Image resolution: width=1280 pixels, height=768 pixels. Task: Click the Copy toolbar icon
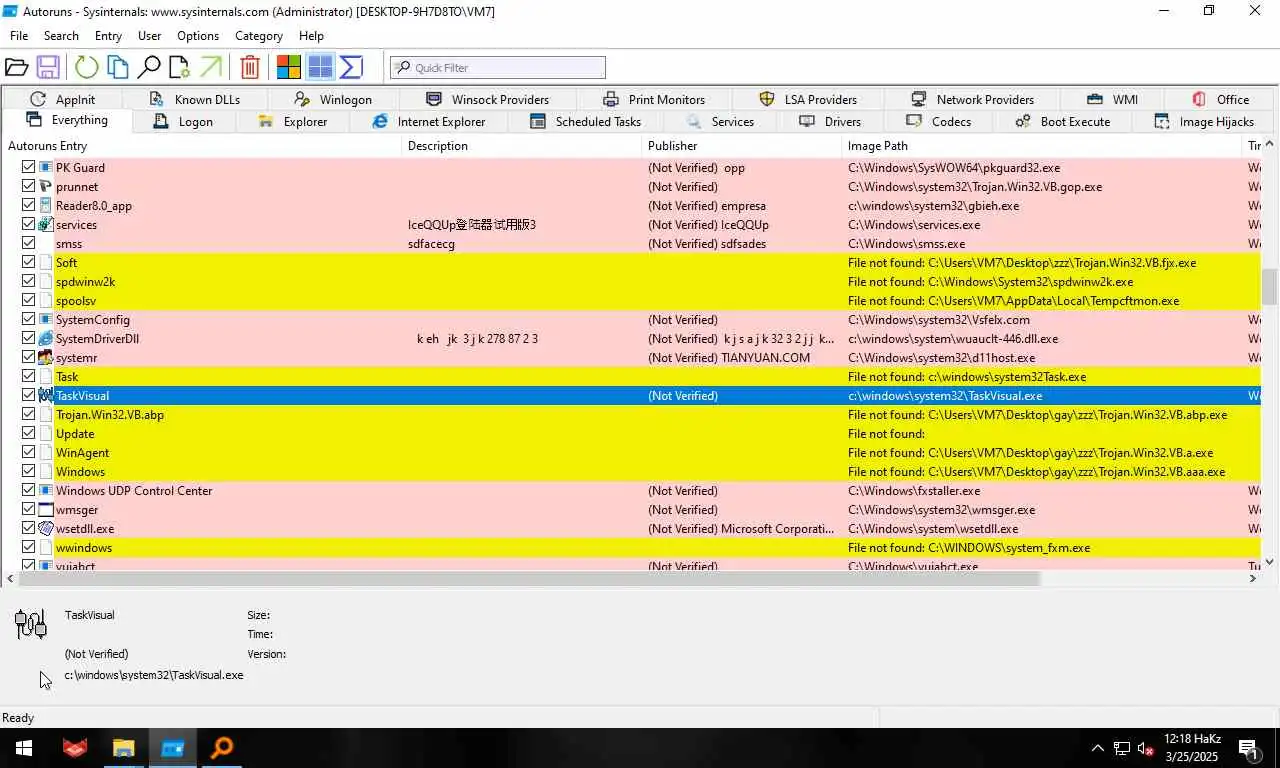[x=118, y=67]
